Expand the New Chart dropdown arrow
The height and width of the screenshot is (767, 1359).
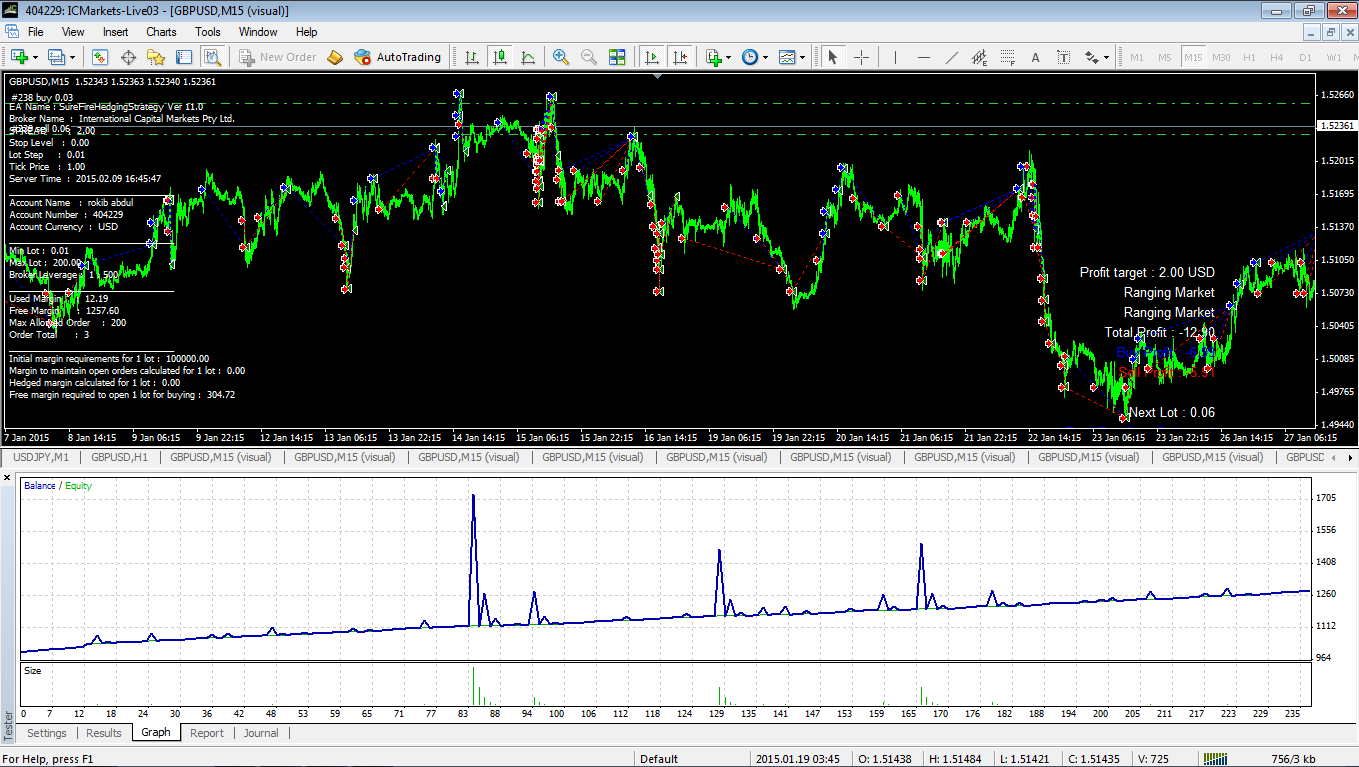(x=37, y=57)
